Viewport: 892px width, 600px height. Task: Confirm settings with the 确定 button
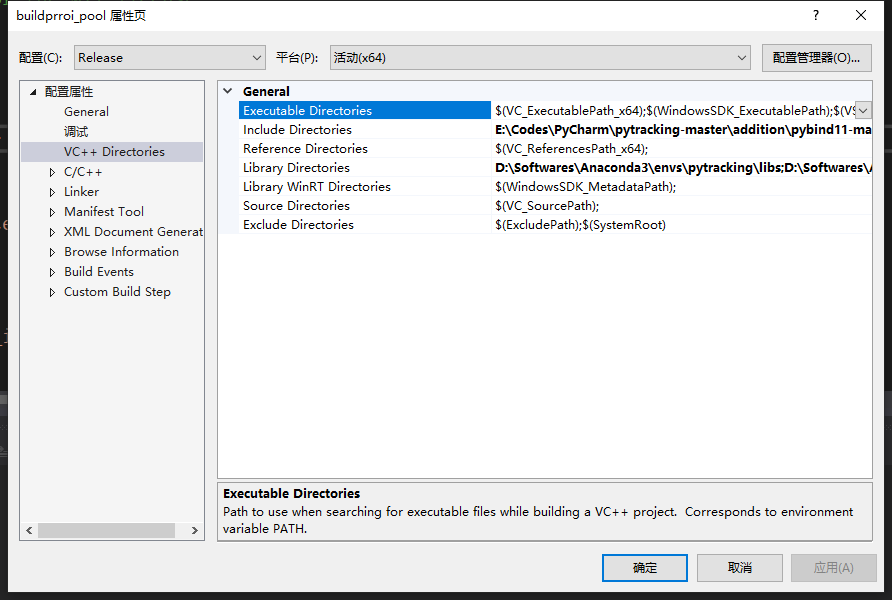tap(644, 567)
